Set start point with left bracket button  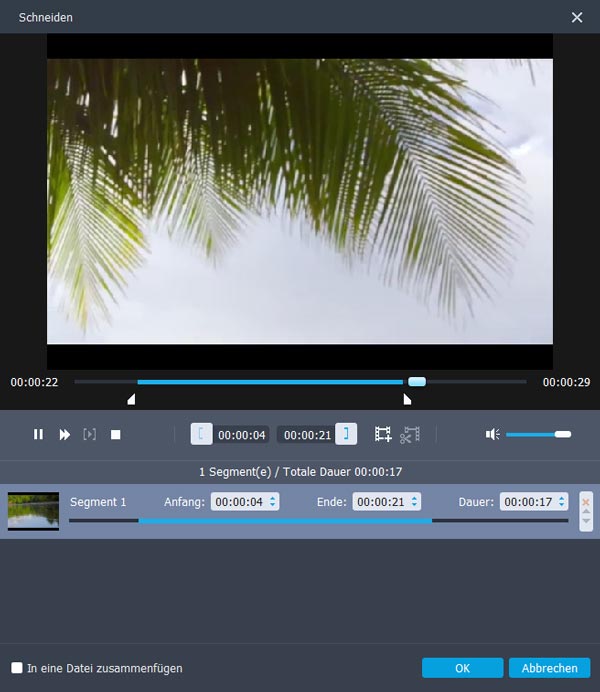coord(201,434)
